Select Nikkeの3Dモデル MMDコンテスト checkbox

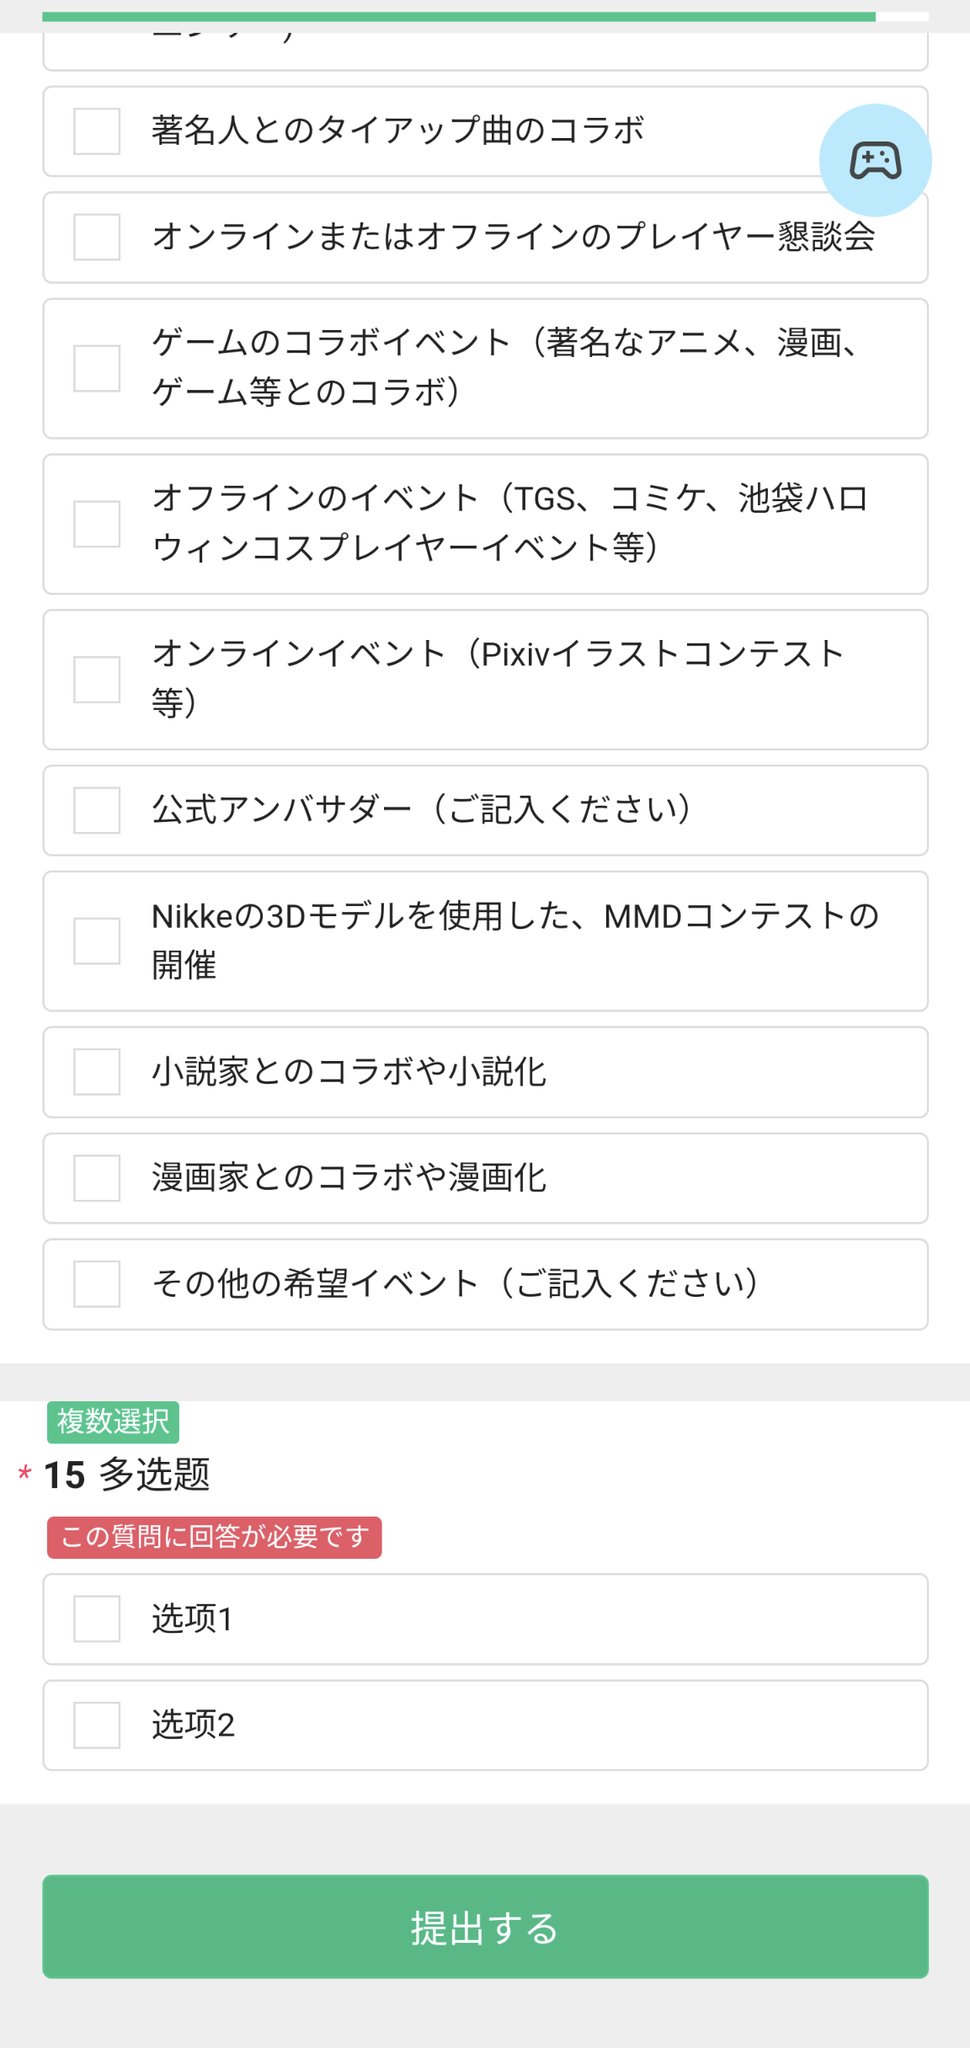point(97,941)
